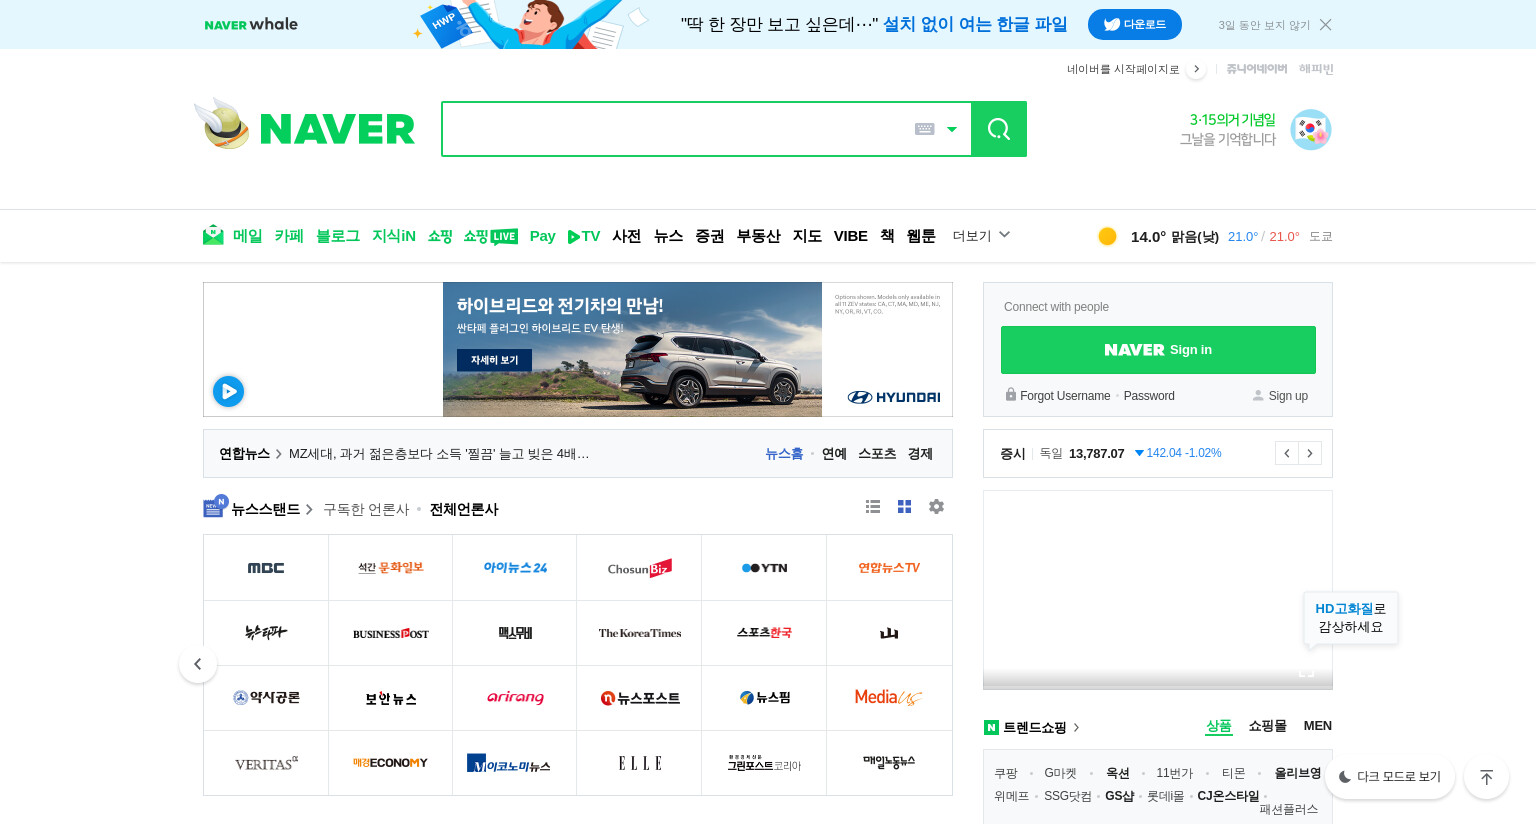This screenshot has height=824, width=1536.
Task: Open the Chosun Biz press logo
Action: (x=639, y=568)
